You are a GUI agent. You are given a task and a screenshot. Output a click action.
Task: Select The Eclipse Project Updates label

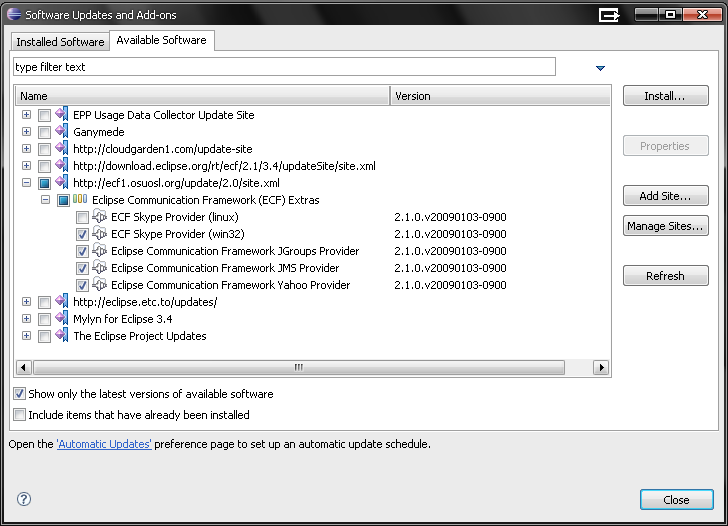click(140, 336)
